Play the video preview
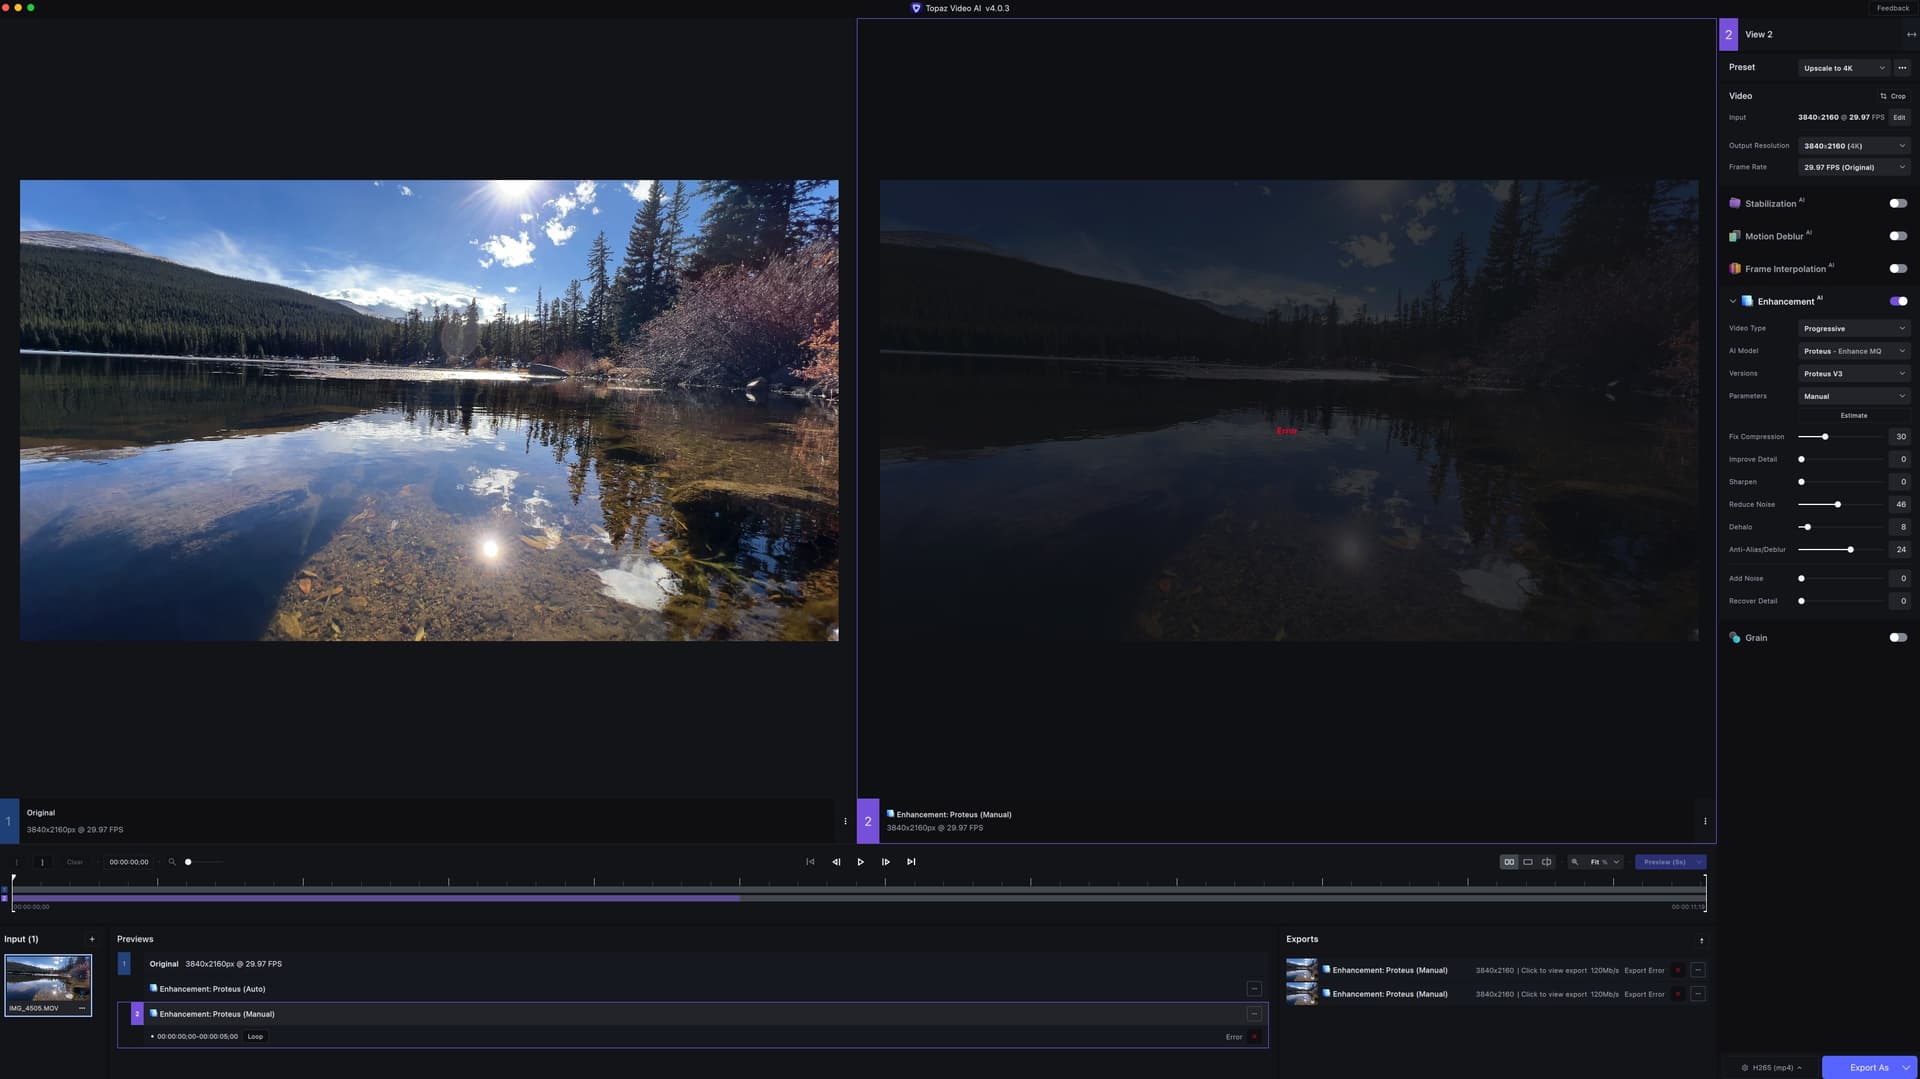Screen dimensions: 1920x1079 860,862
